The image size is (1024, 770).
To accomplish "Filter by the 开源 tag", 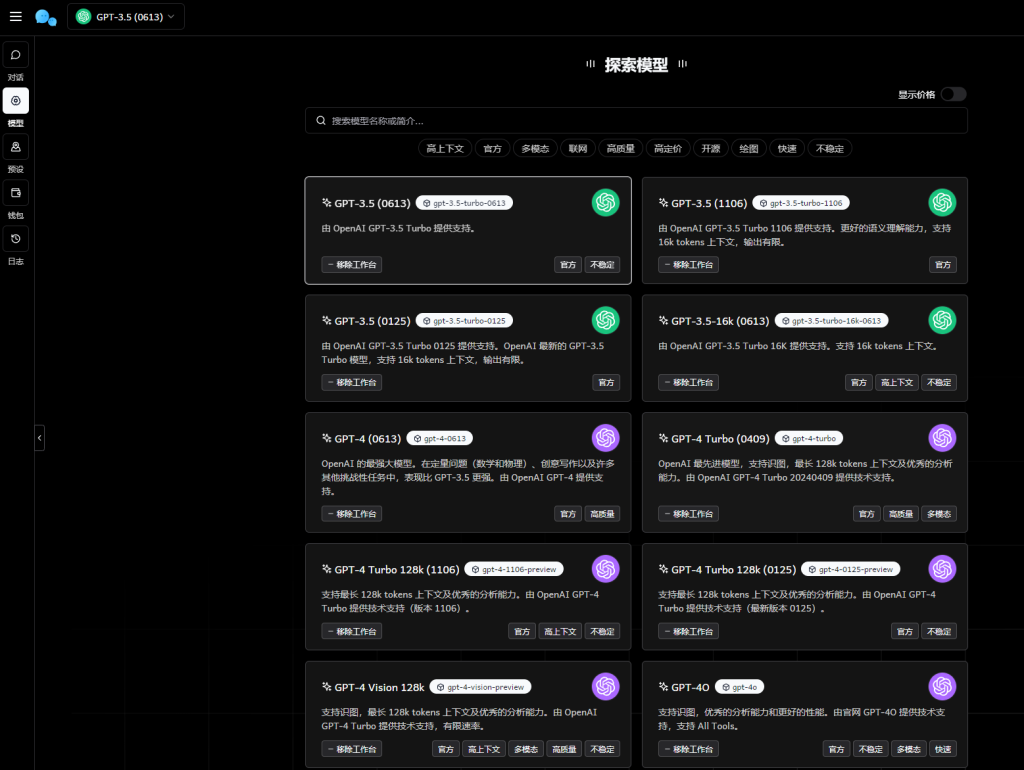I will point(711,149).
